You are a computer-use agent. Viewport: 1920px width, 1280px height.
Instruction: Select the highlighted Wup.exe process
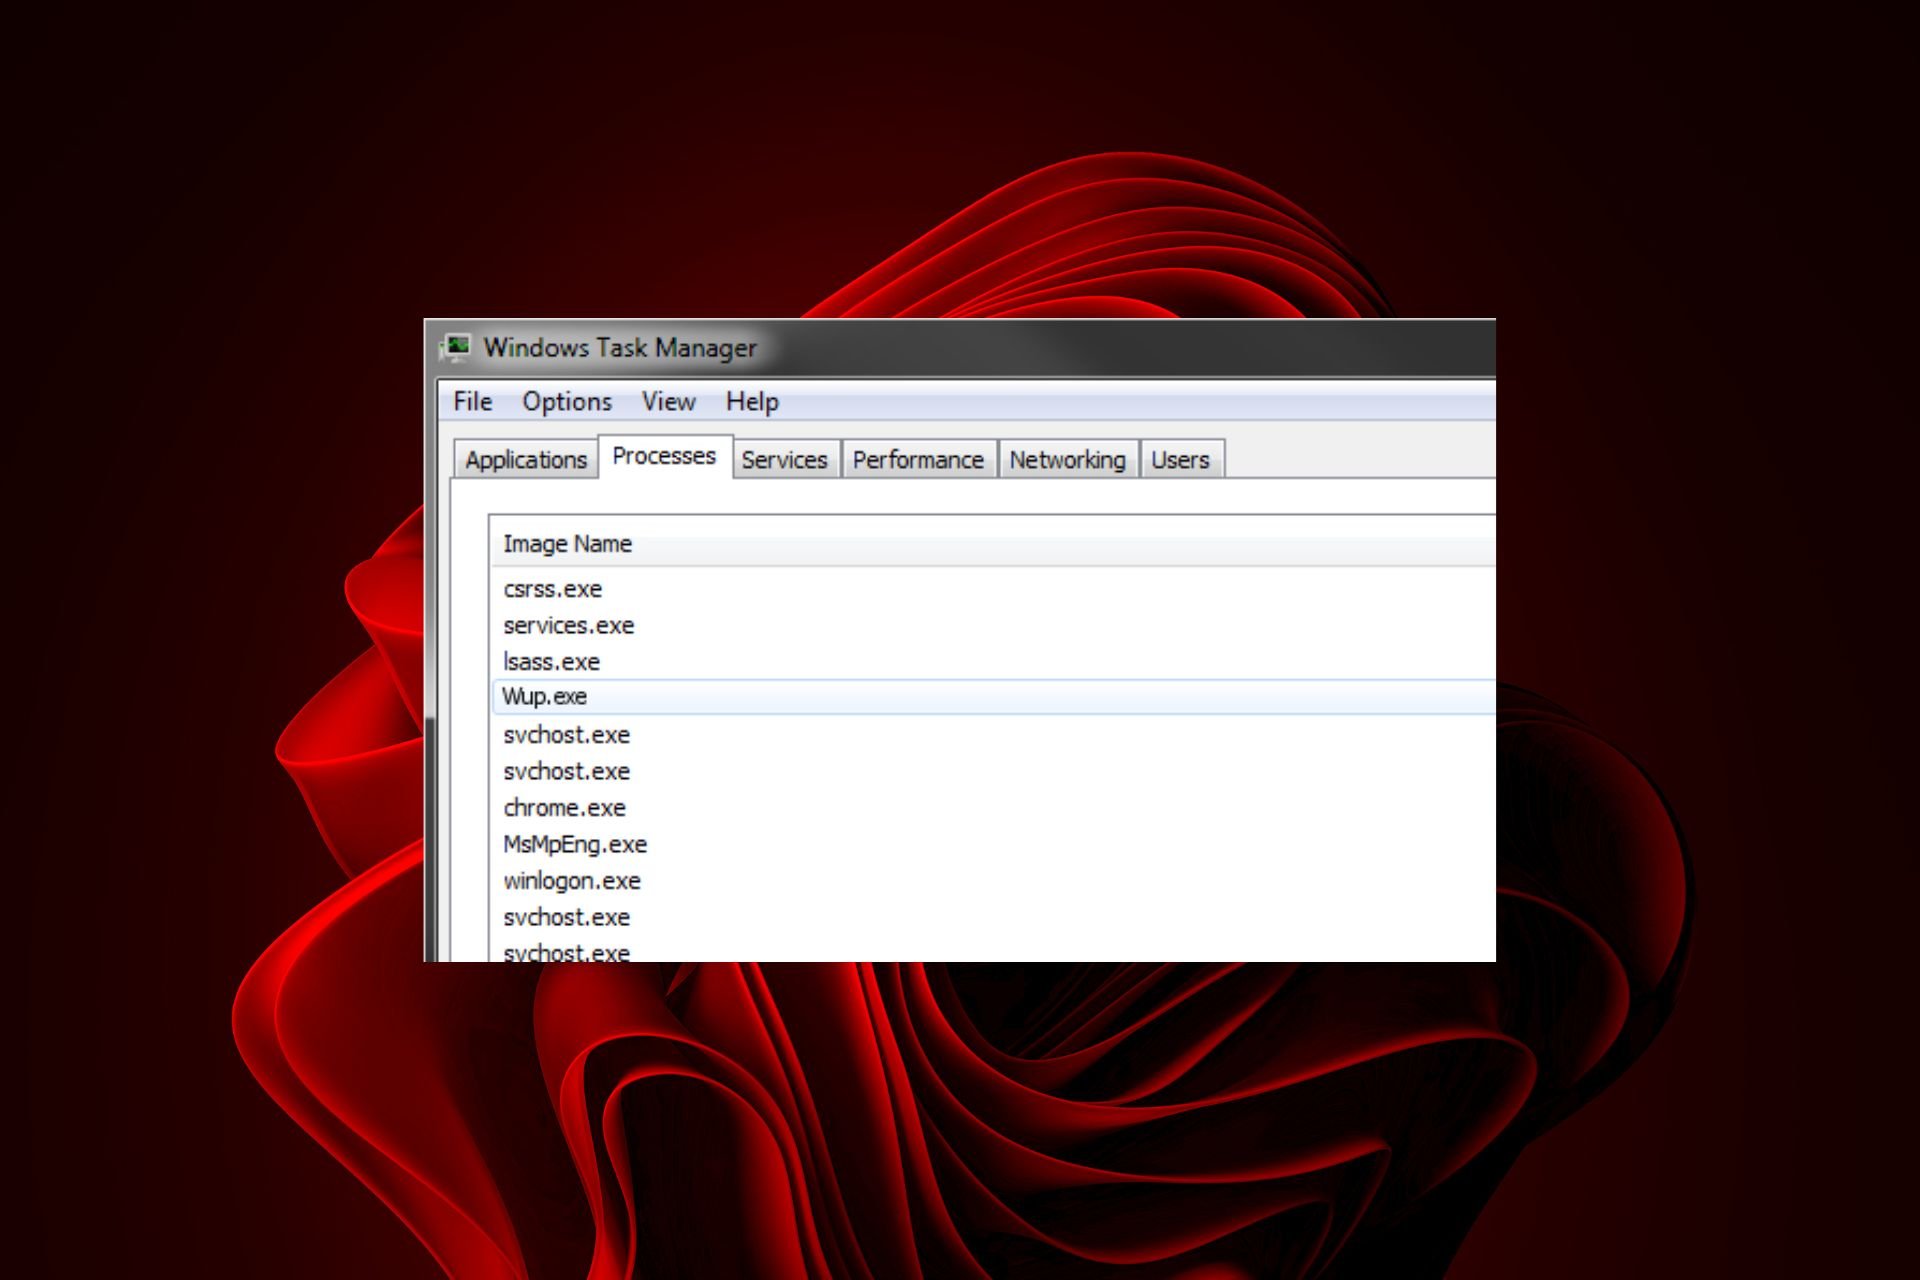pos(993,697)
